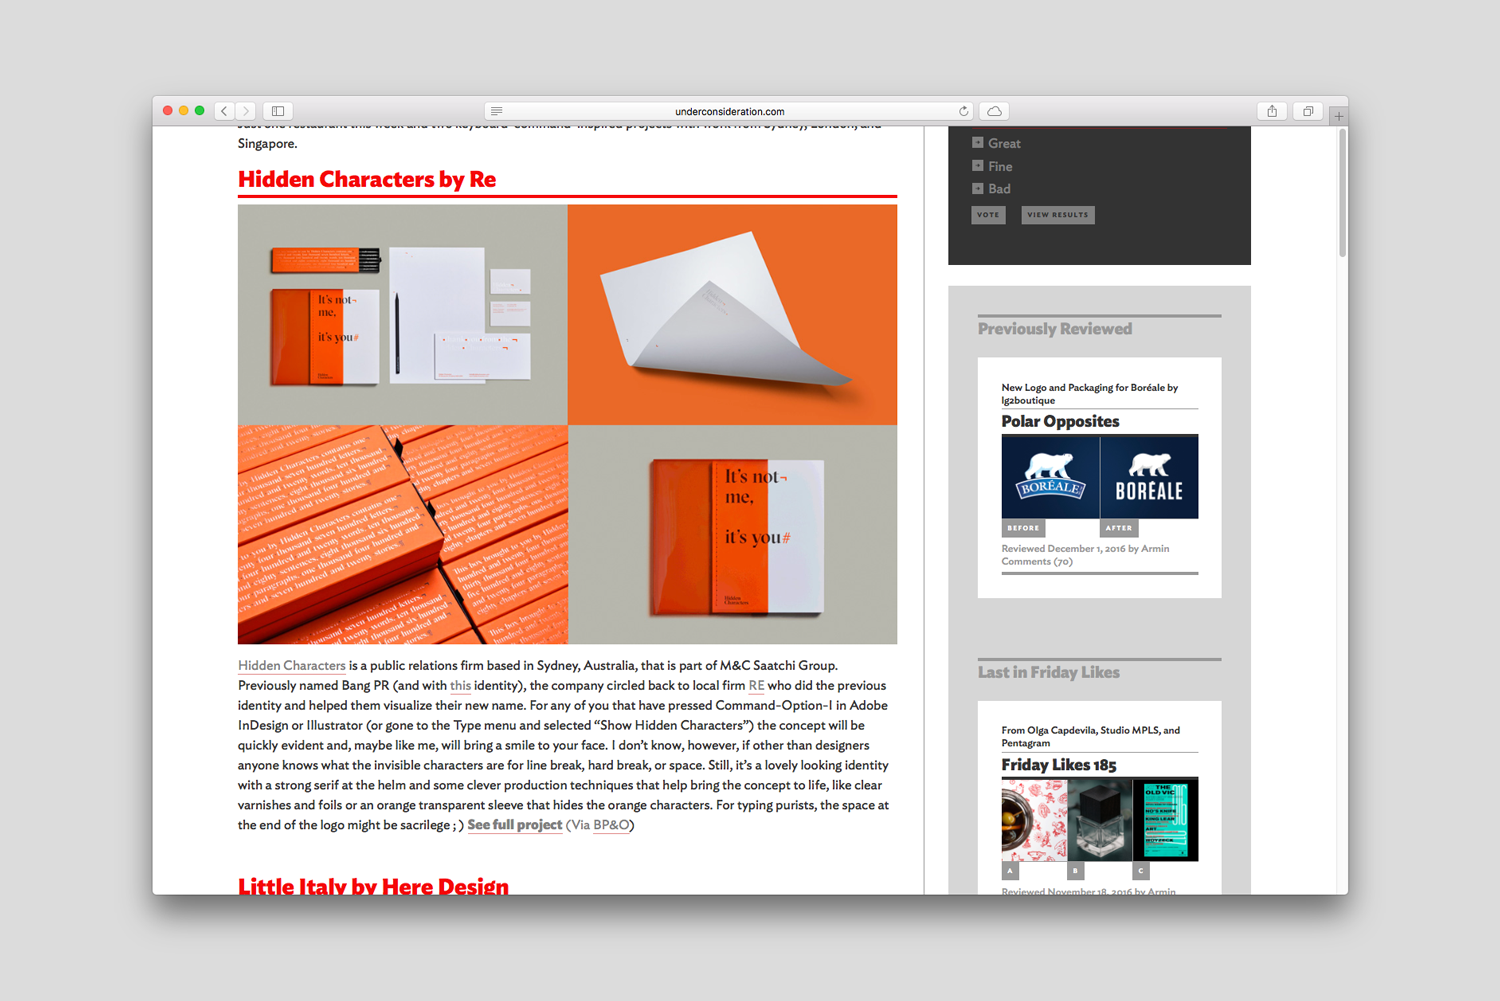The width and height of the screenshot is (1500, 1001).
Task: Click the stacked orange boxes image
Action: point(402,534)
